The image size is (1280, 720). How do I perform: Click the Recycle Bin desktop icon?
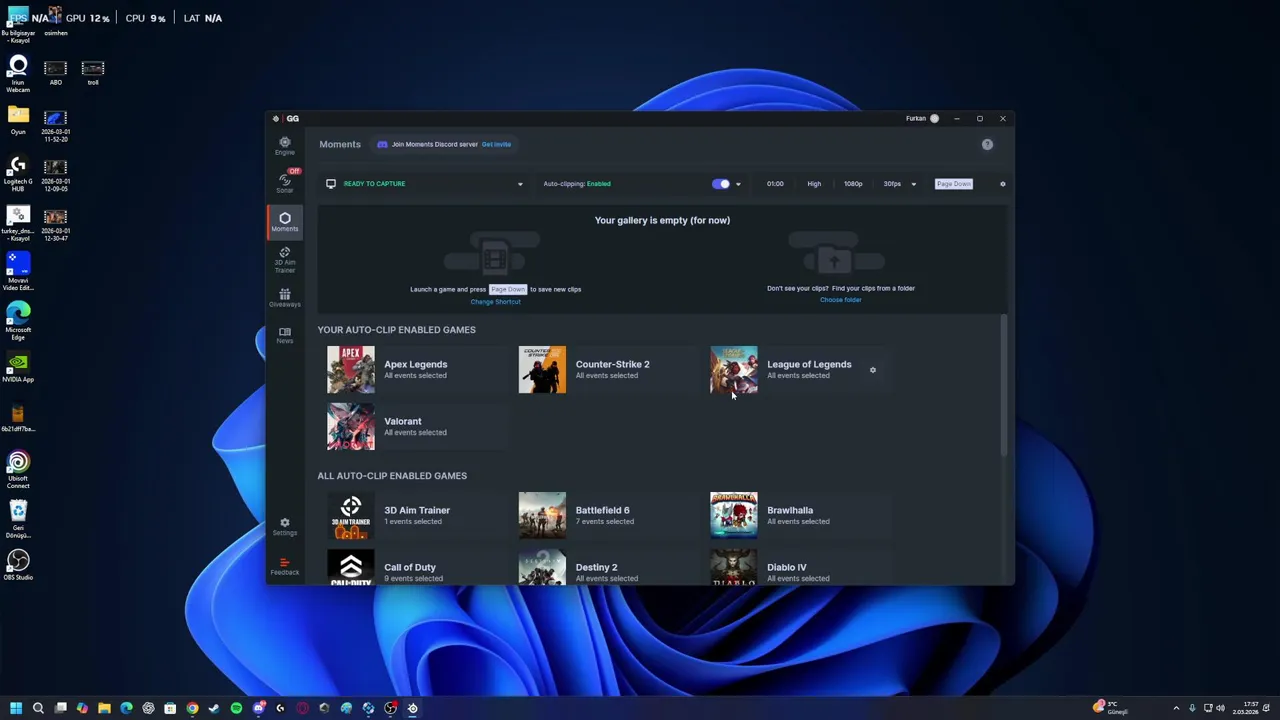pyautogui.click(x=18, y=518)
